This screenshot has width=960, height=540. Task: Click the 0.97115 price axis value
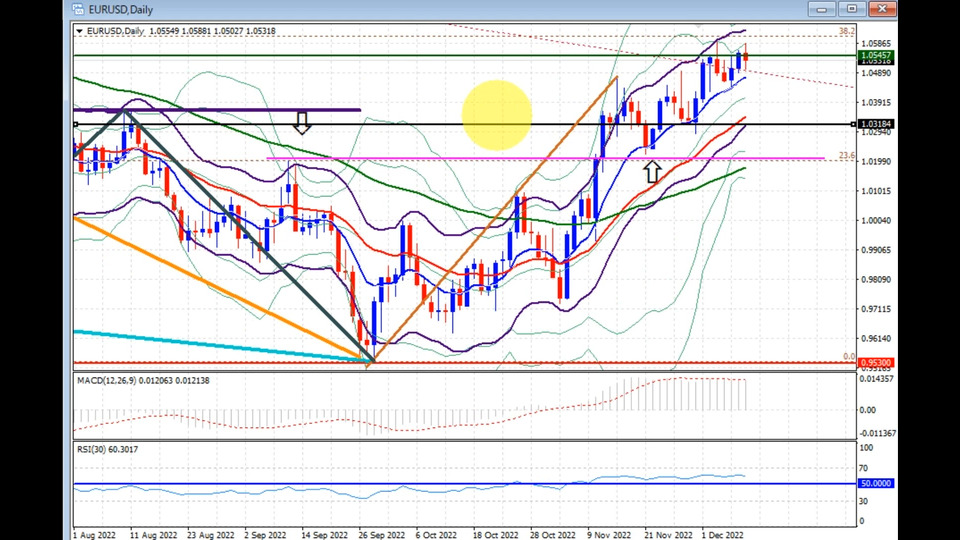(876, 309)
